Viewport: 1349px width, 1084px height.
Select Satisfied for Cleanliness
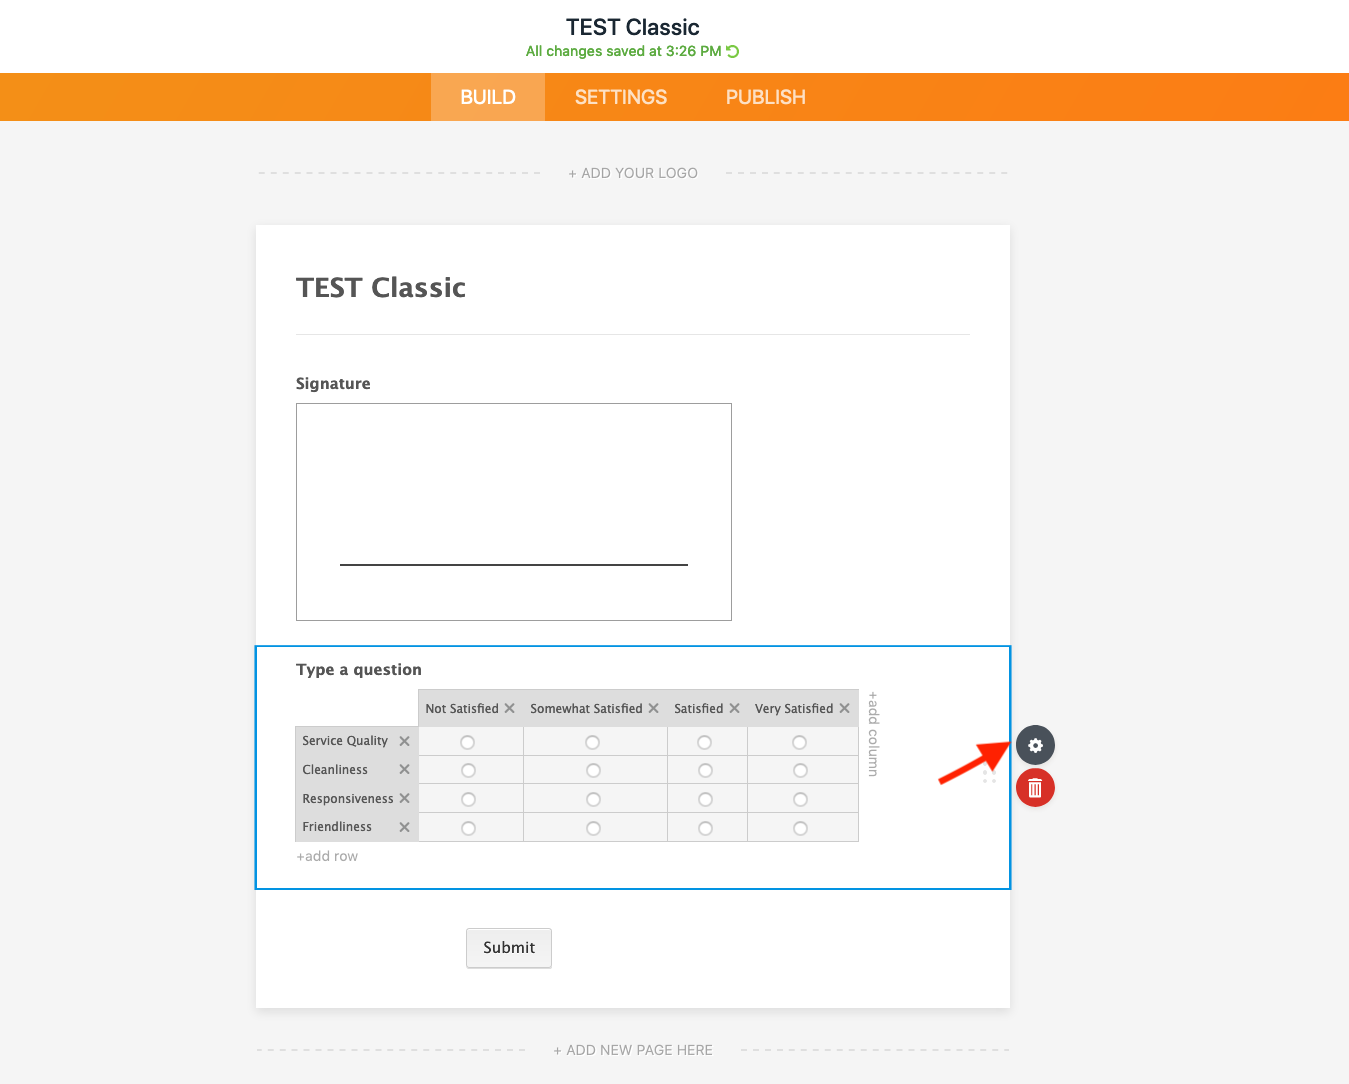click(x=705, y=770)
